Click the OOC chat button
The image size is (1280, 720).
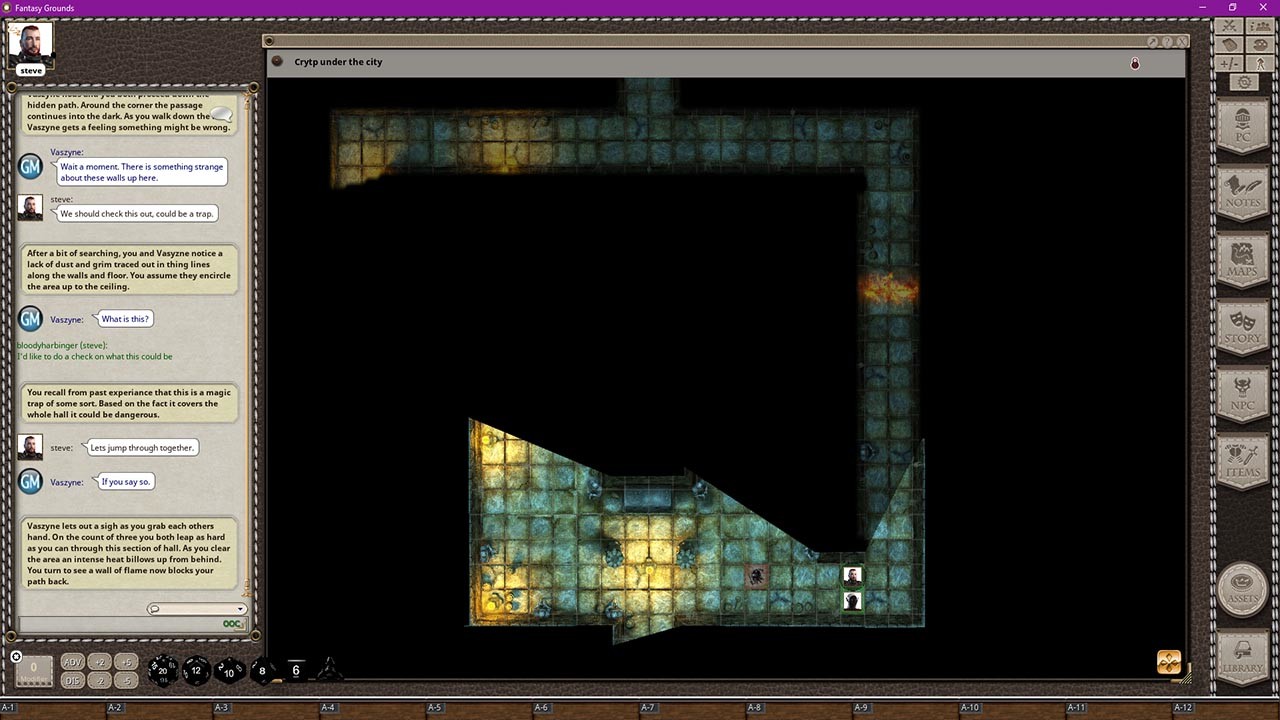231,623
